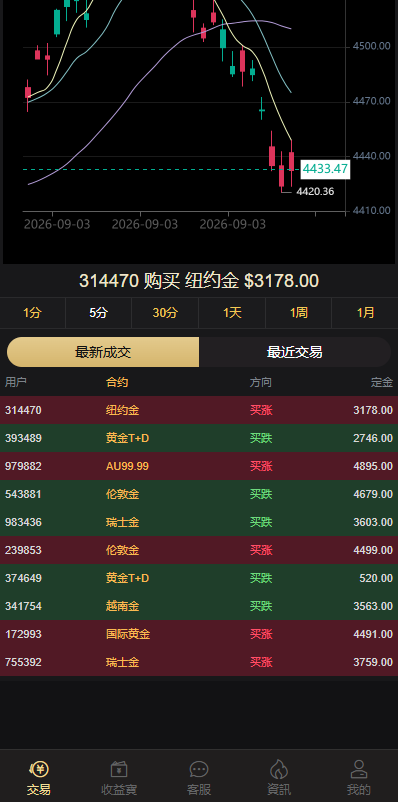Click 买涨 direction for user 979882
The width and height of the screenshot is (398, 802).
coord(261,466)
